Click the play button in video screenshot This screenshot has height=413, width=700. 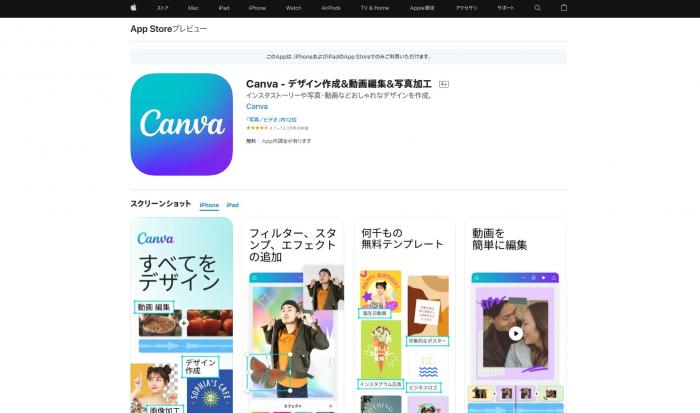point(516,334)
